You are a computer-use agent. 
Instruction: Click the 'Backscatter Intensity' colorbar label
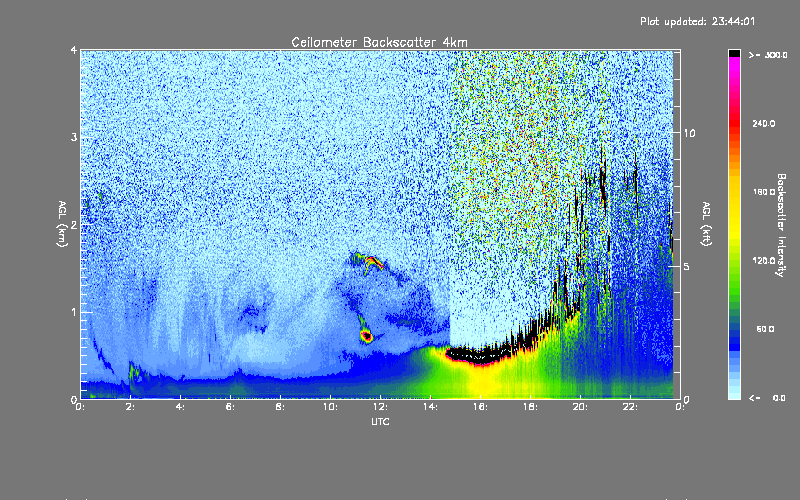click(781, 225)
